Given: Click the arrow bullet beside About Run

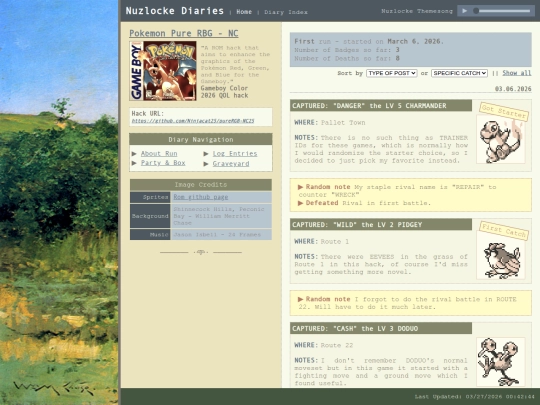Looking at the screenshot, I should [x=134, y=154].
